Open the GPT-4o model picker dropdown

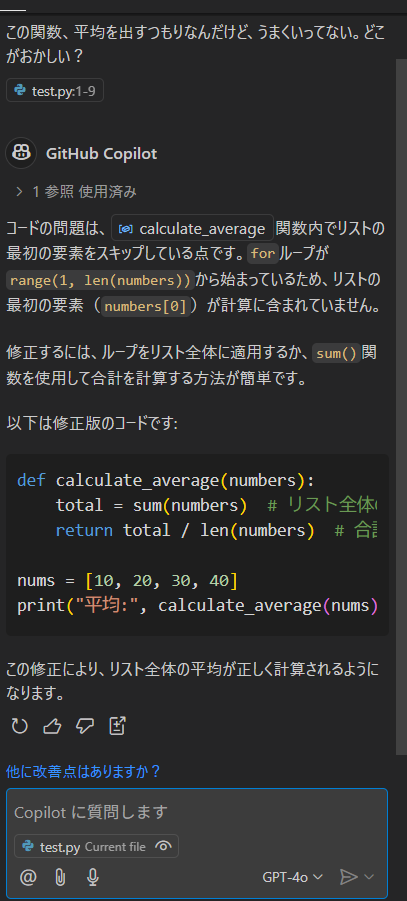(x=293, y=877)
